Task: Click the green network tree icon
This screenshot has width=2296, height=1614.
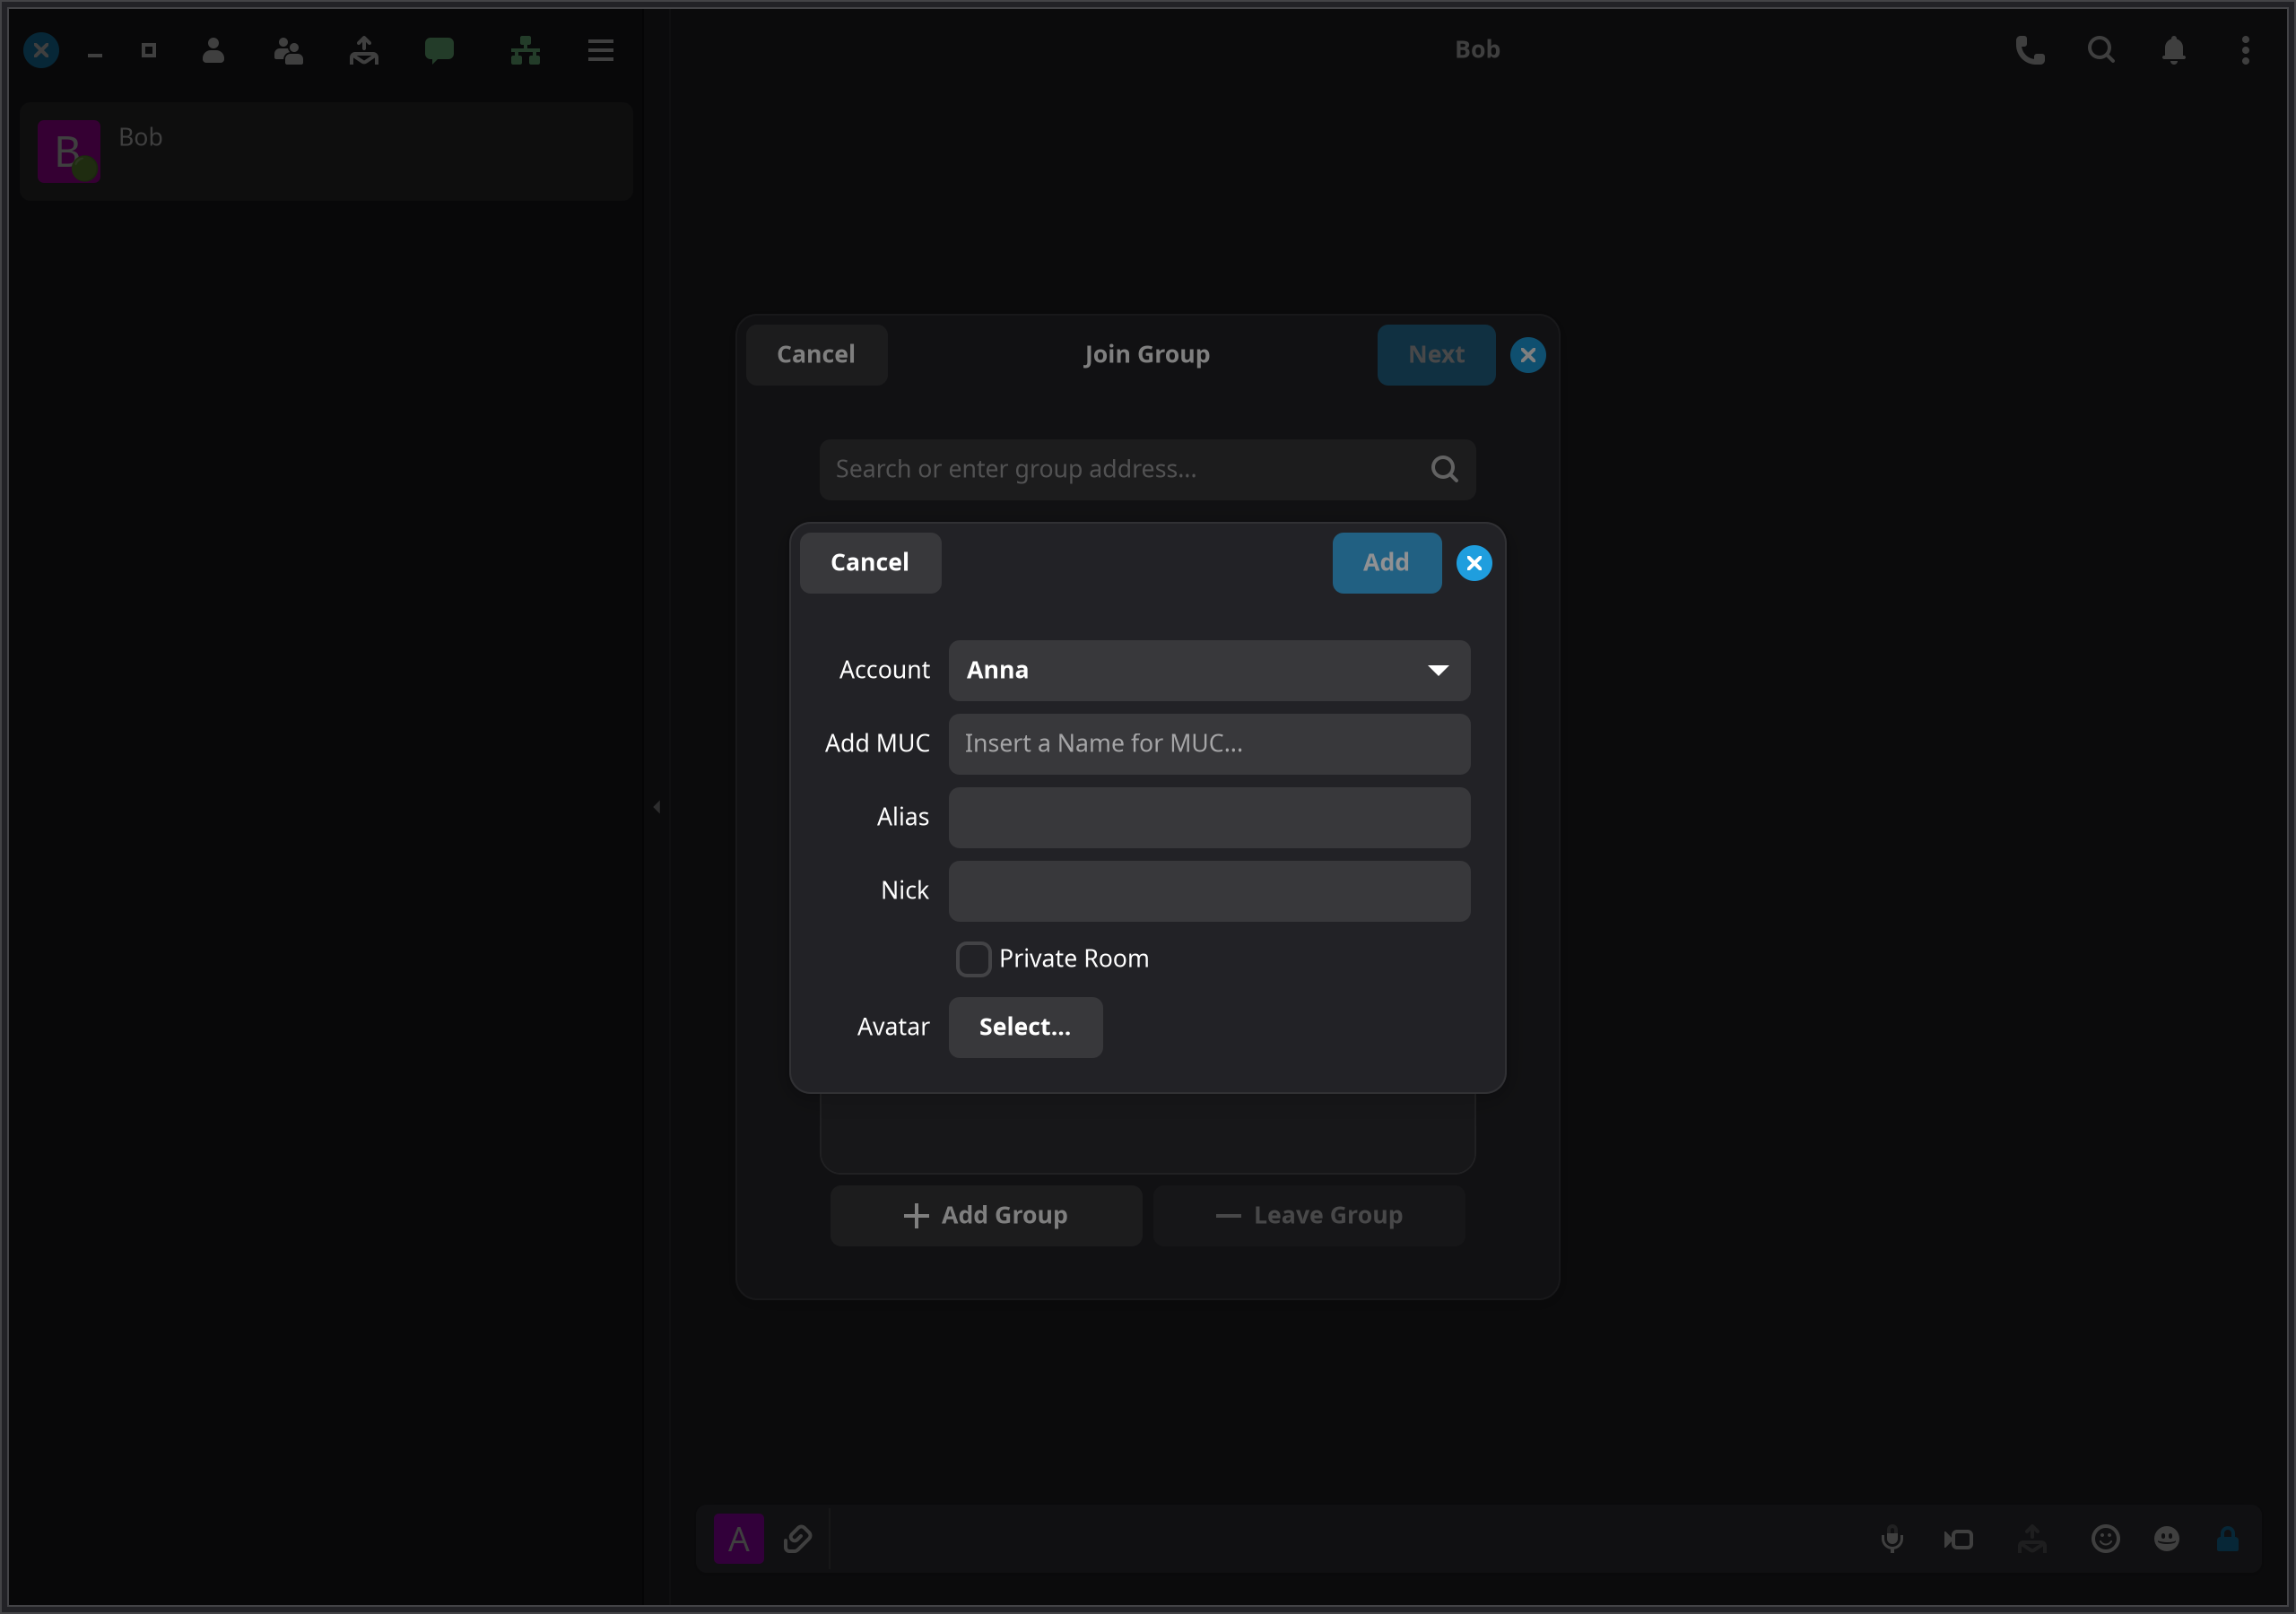Action: pos(525,50)
